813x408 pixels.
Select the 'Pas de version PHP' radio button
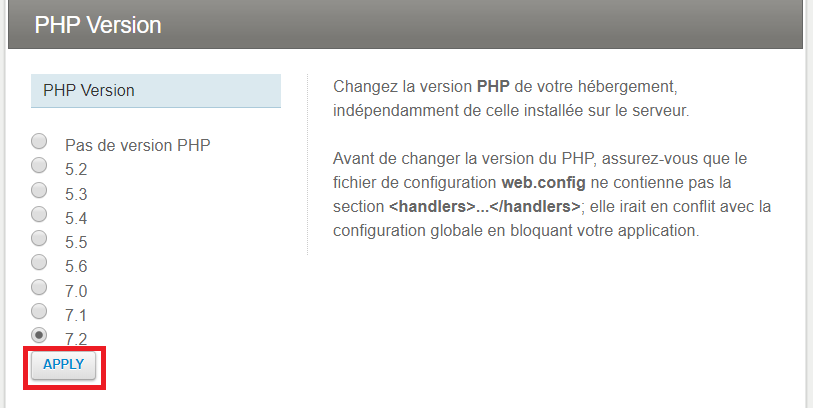click(39, 141)
